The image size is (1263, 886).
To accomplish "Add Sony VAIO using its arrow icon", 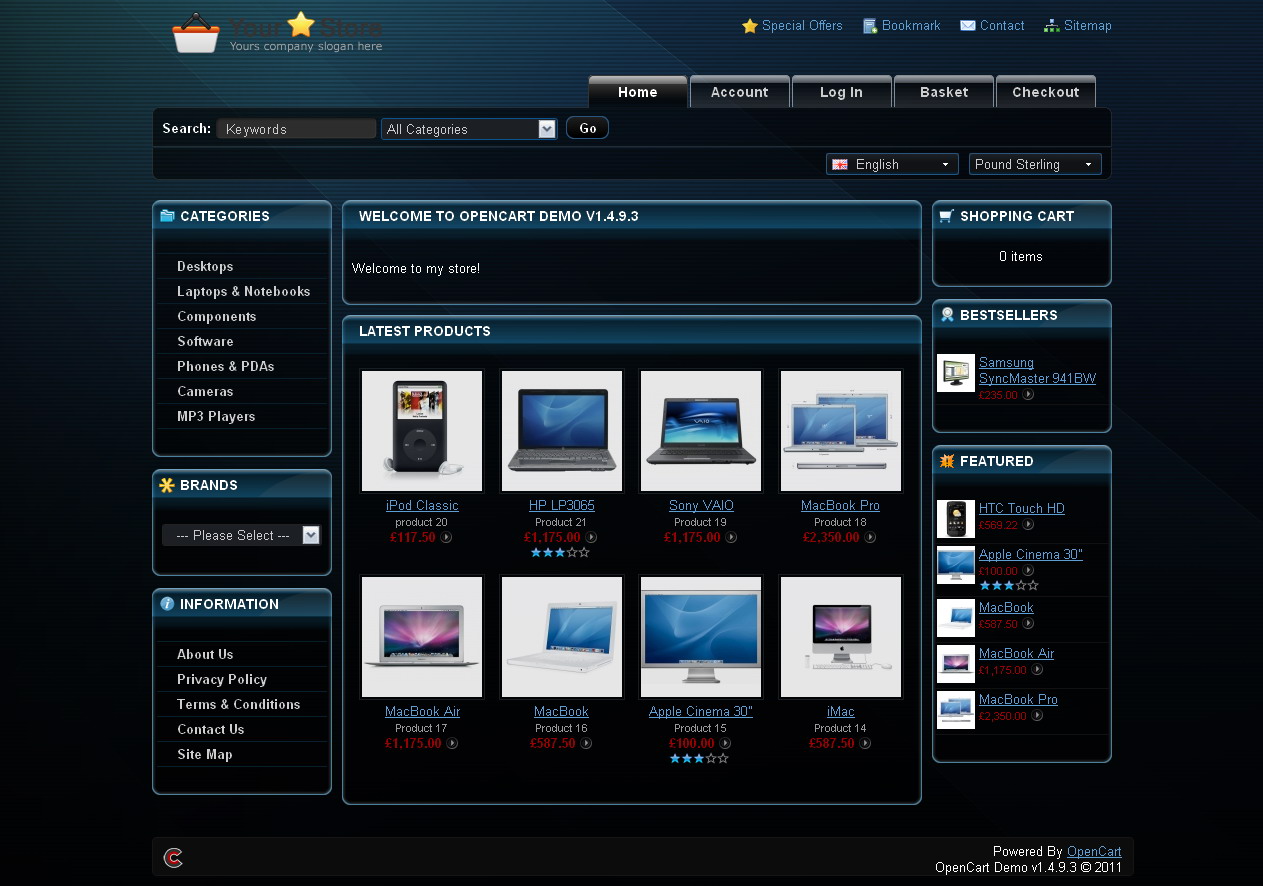I will 731,538.
